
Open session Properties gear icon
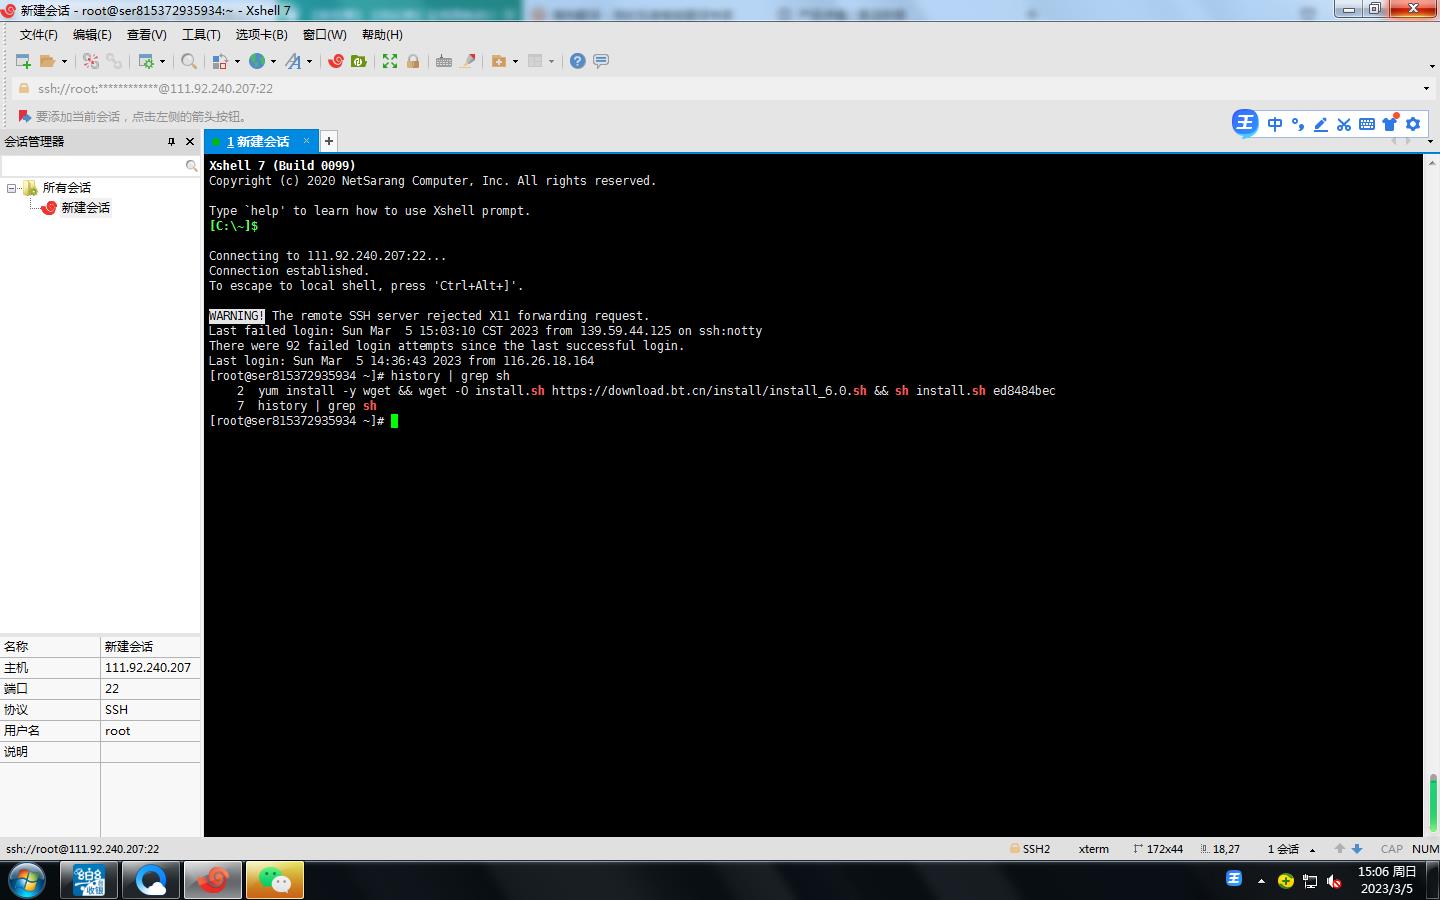(146, 61)
